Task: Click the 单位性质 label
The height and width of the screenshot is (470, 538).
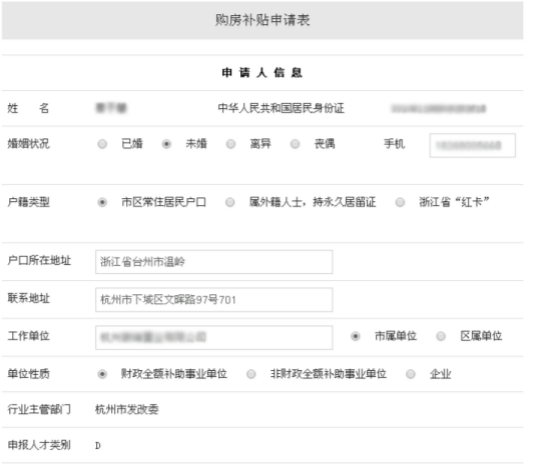Action: coord(28,374)
